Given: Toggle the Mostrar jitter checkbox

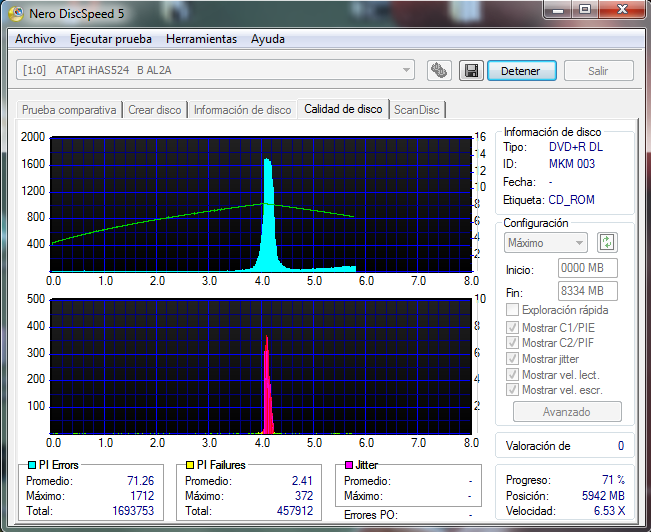Looking at the screenshot, I should pyautogui.click(x=514, y=358).
